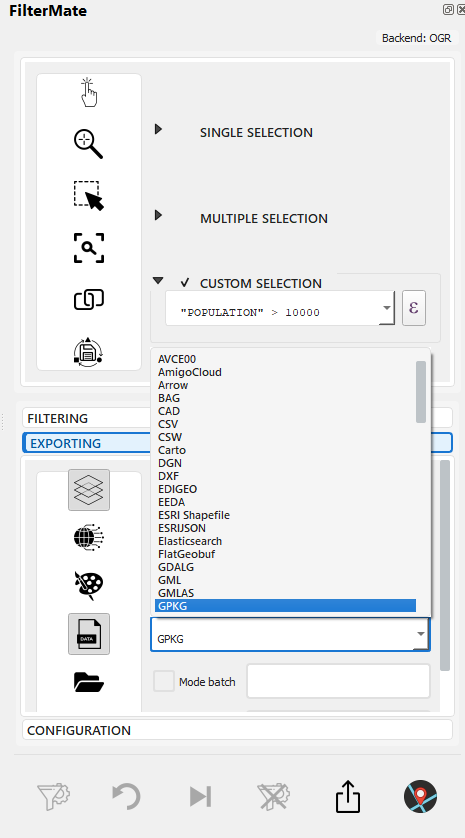Image resolution: width=465 pixels, height=838 pixels.
Task: Activate the zoom magnifier tool
Action: coord(88,144)
